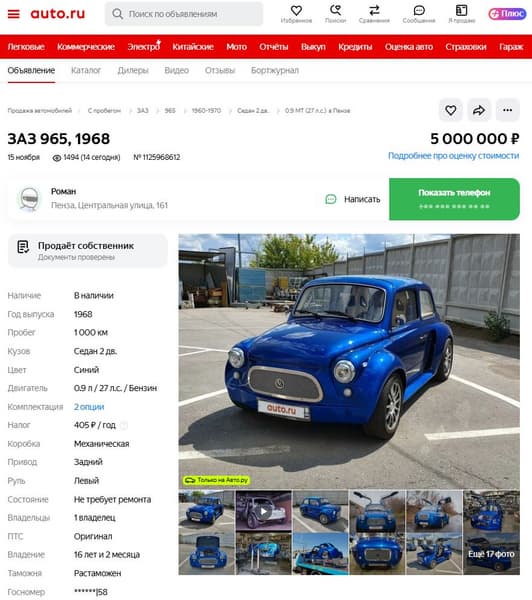This screenshot has width=532, height=600.
Task: Open Ещё 17 фото thumbnail
Action: point(491,554)
